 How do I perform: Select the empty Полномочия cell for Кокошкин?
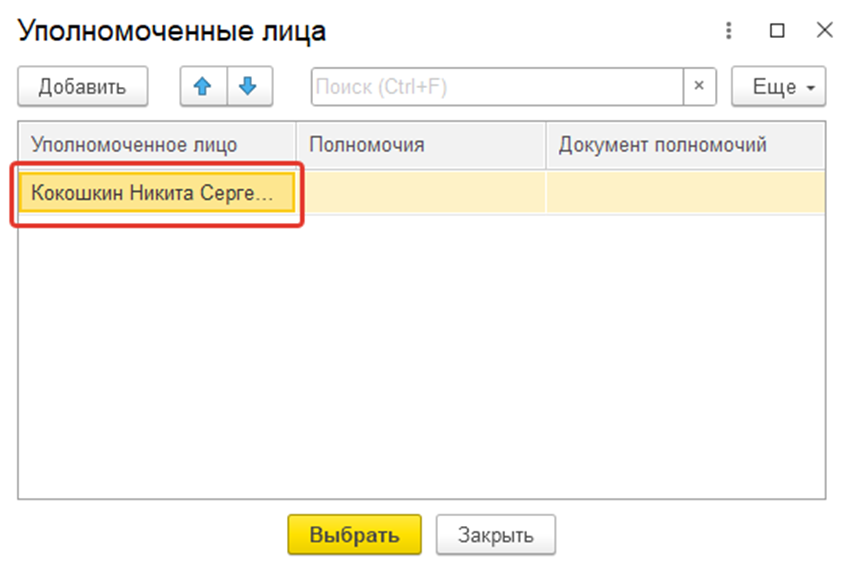point(421,193)
